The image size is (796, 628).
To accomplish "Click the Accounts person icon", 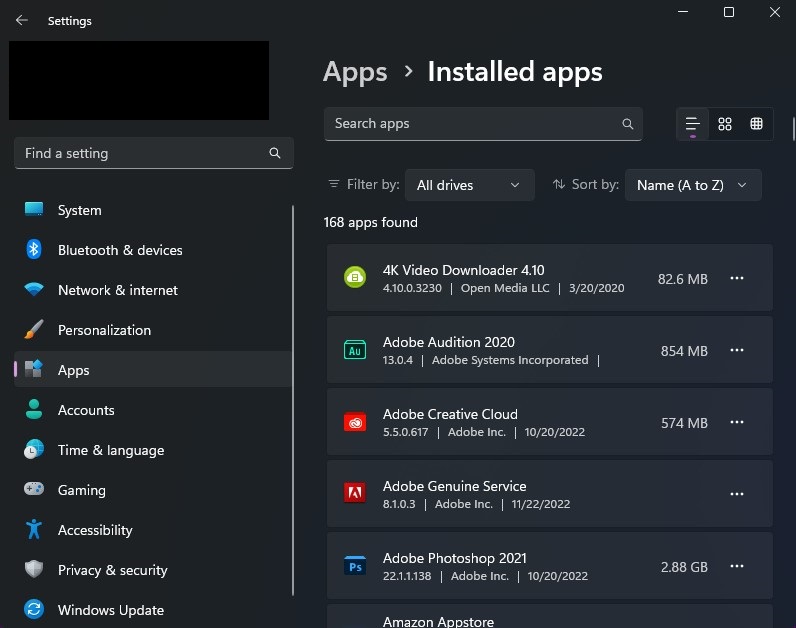I will [34, 409].
